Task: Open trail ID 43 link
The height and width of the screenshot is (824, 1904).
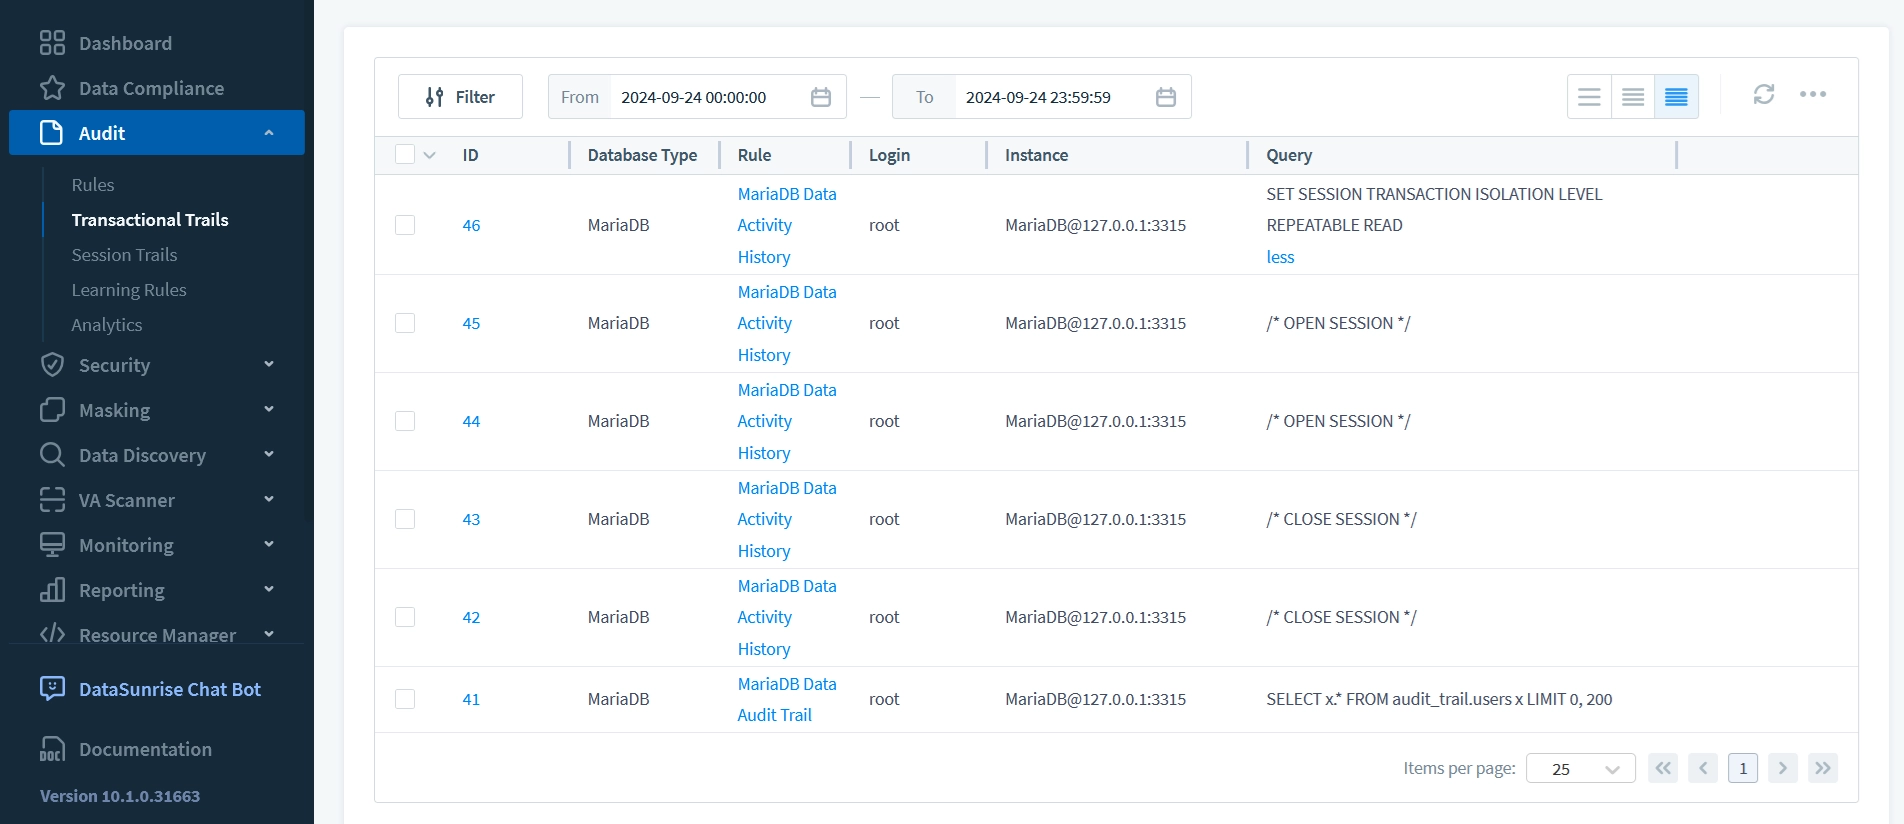Action: 471,520
